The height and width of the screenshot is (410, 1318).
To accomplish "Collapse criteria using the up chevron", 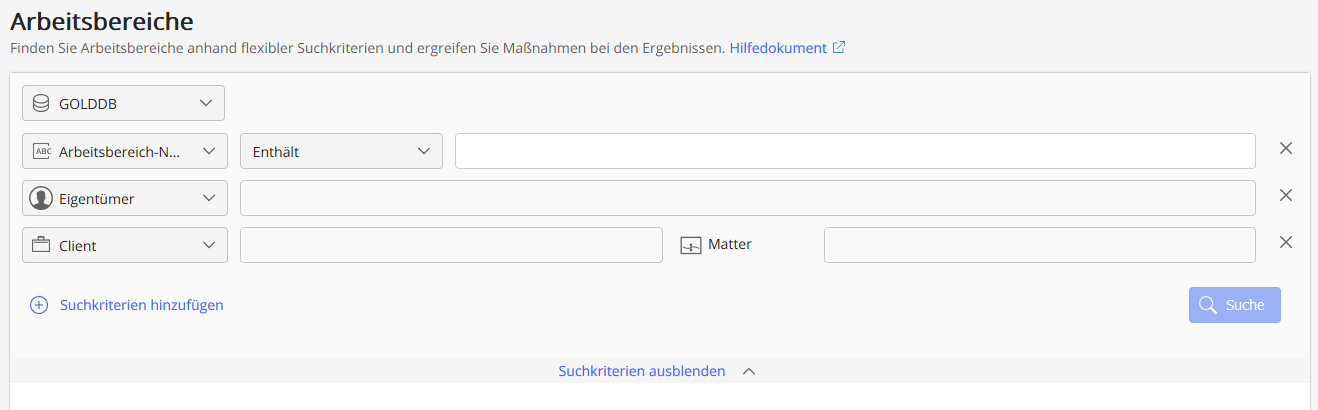I will [749, 371].
